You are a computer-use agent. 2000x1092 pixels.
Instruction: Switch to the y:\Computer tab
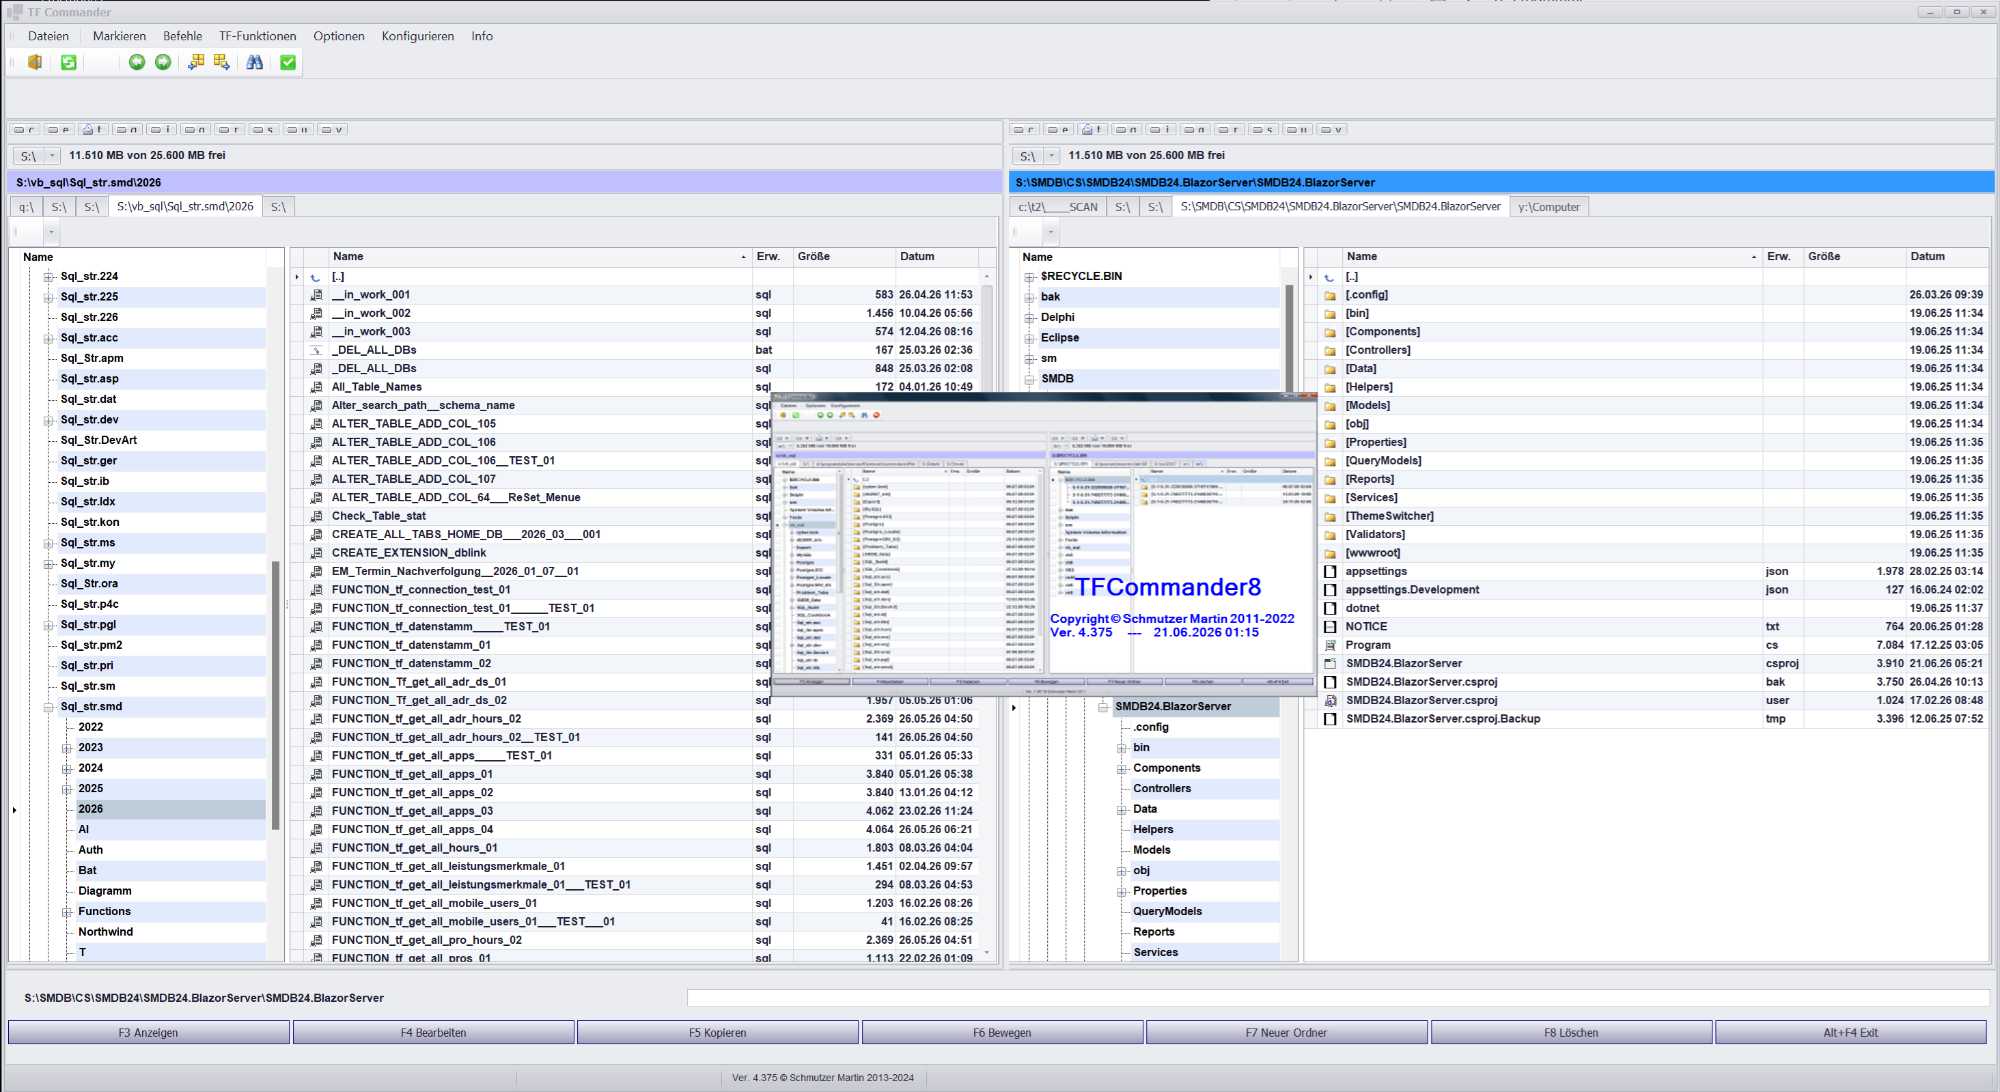tap(1548, 207)
